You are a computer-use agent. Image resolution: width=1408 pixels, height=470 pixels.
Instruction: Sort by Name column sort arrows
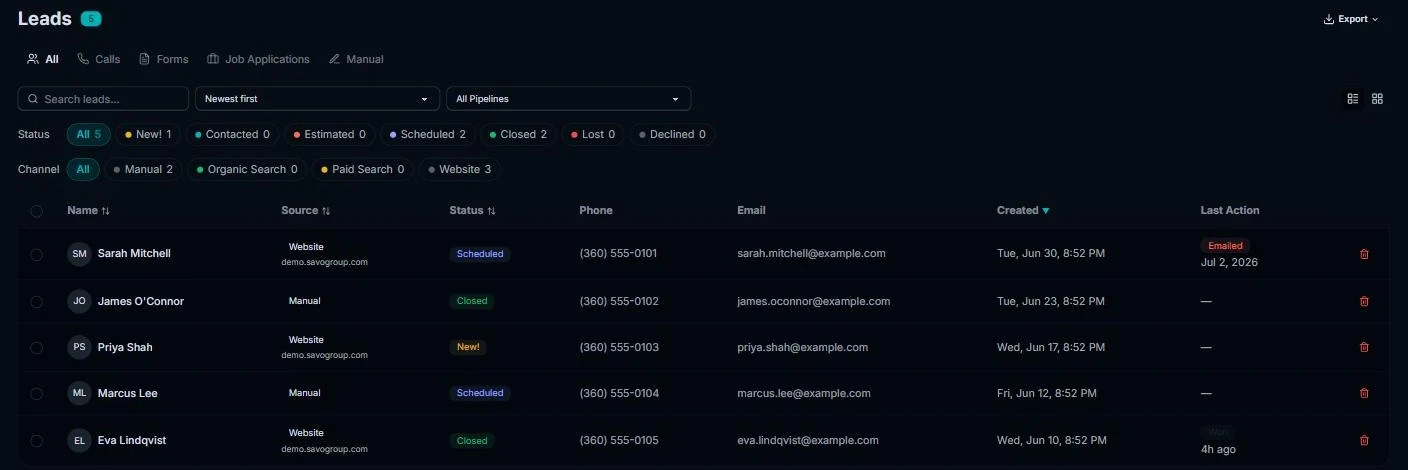[106, 211]
